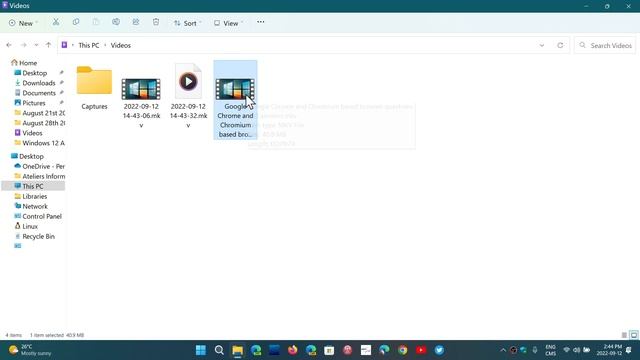Viewport: 640px width, 360px height.
Task: Show hidden system tray icons chevron
Action: point(503,350)
